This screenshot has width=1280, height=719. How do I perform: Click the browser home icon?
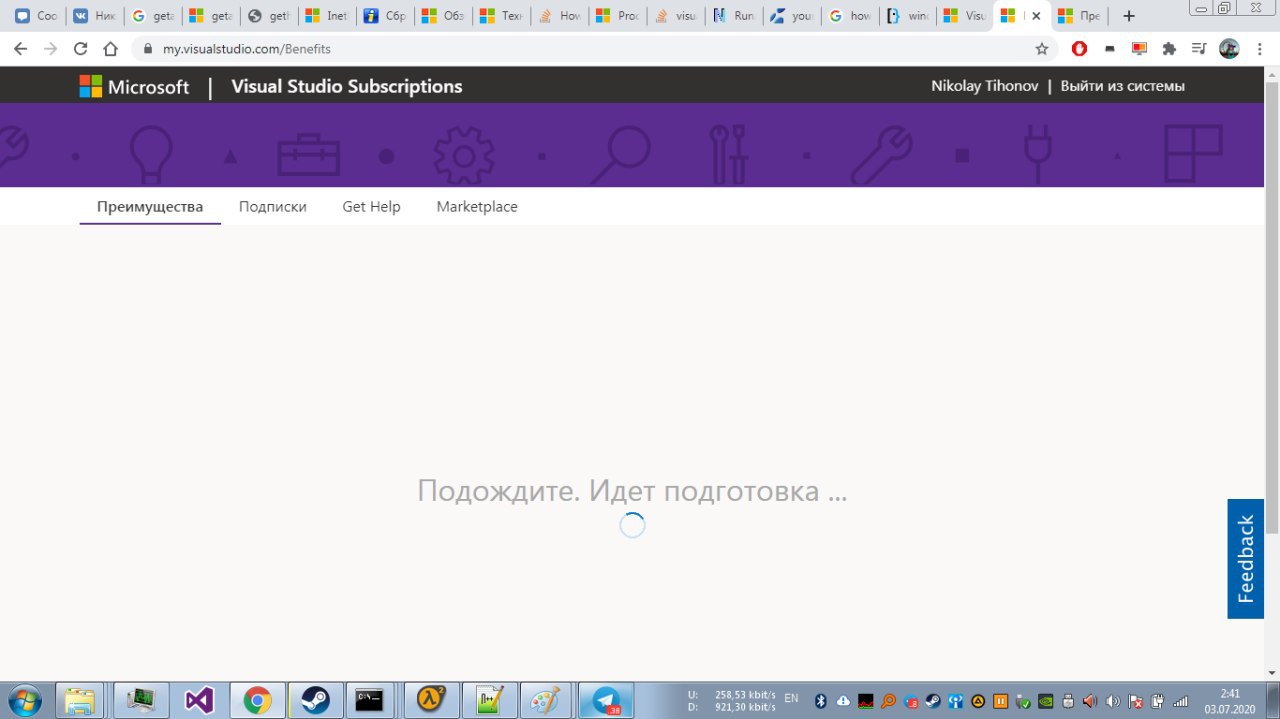pos(111,48)
